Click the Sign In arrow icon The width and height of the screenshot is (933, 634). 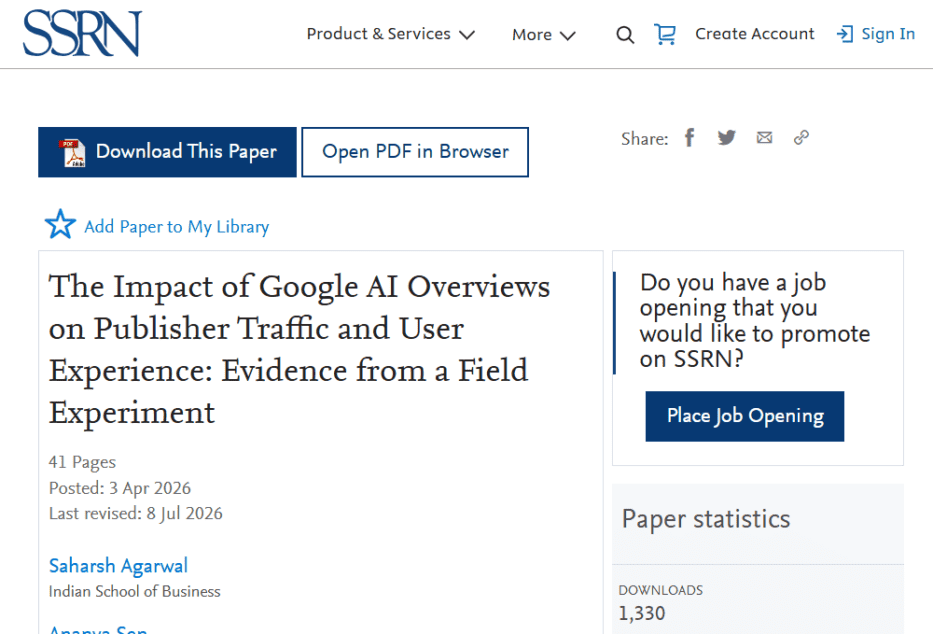tap(845, 34)
